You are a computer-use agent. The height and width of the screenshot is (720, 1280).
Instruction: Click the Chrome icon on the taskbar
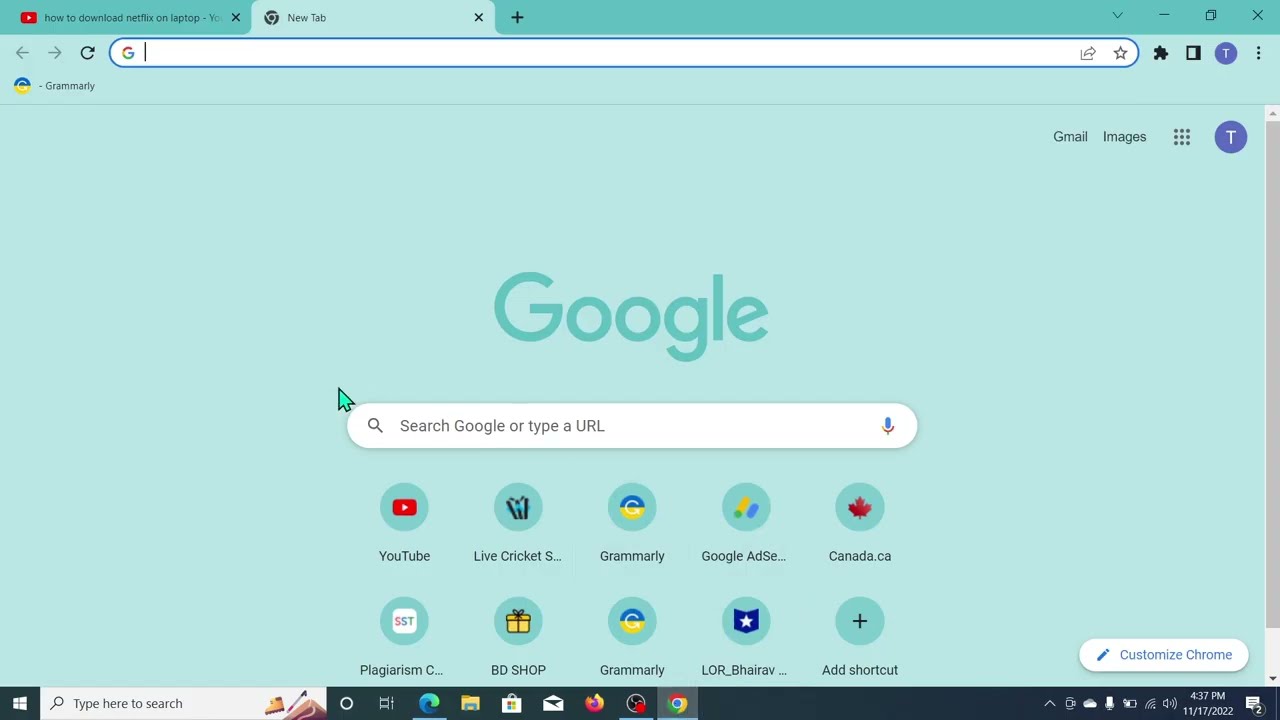pos(677,703)
